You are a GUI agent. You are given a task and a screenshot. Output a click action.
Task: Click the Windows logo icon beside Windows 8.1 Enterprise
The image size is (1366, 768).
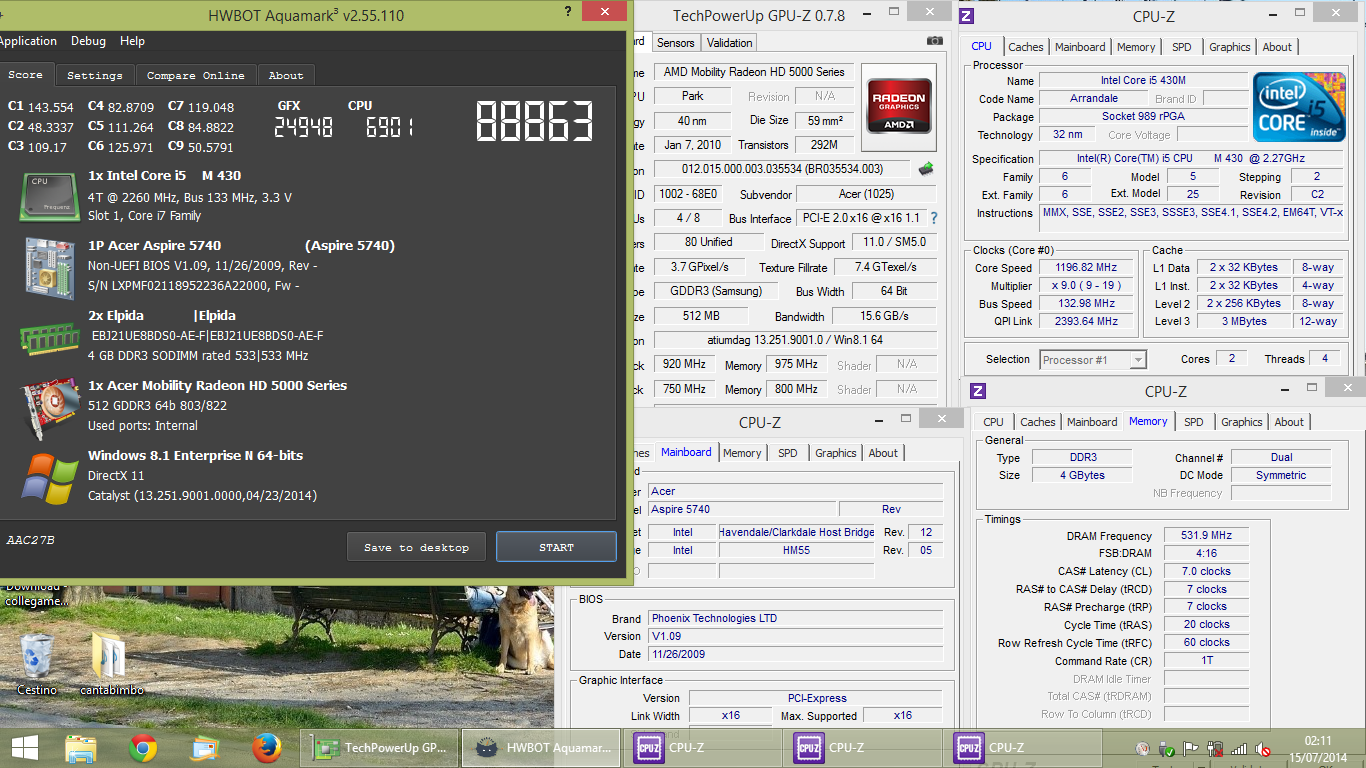click(50, 478)
